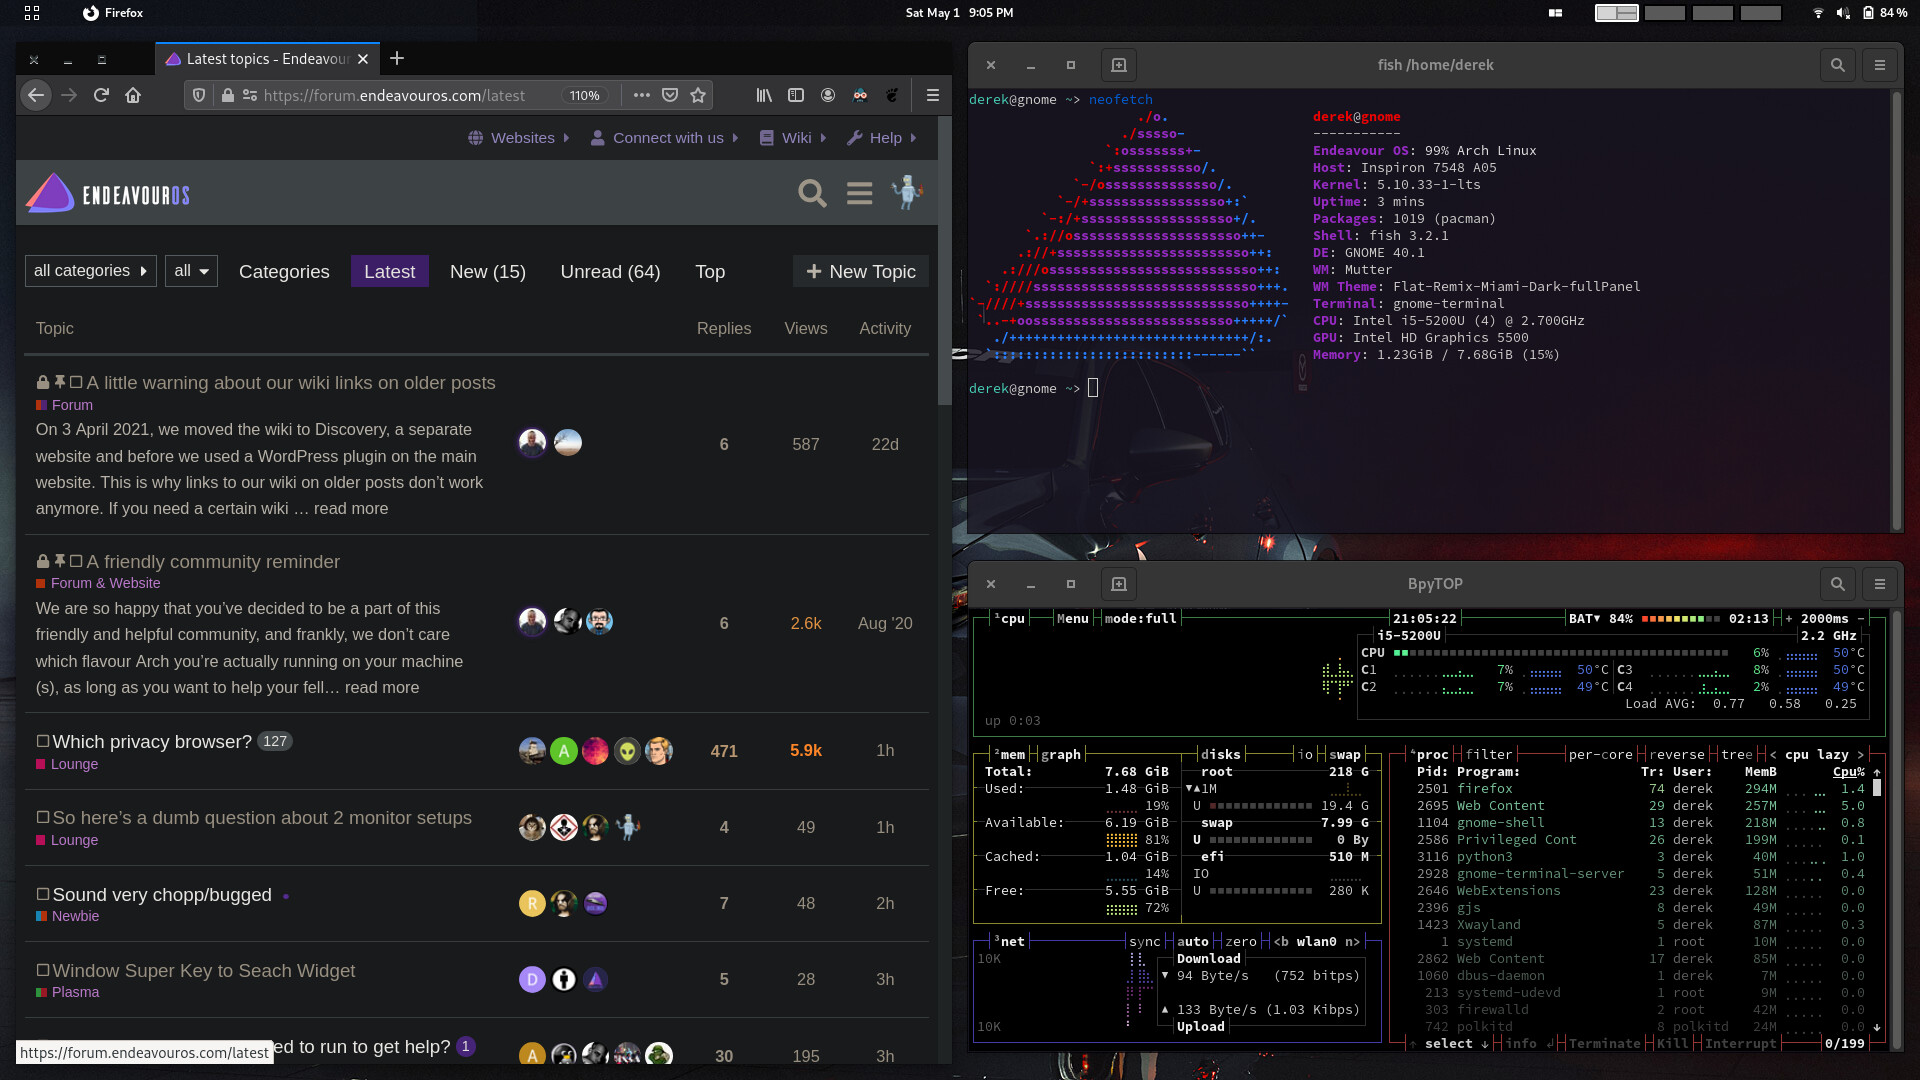Sort topics by Views column
Viewport: 1920px width, 1080px height.
805,328
